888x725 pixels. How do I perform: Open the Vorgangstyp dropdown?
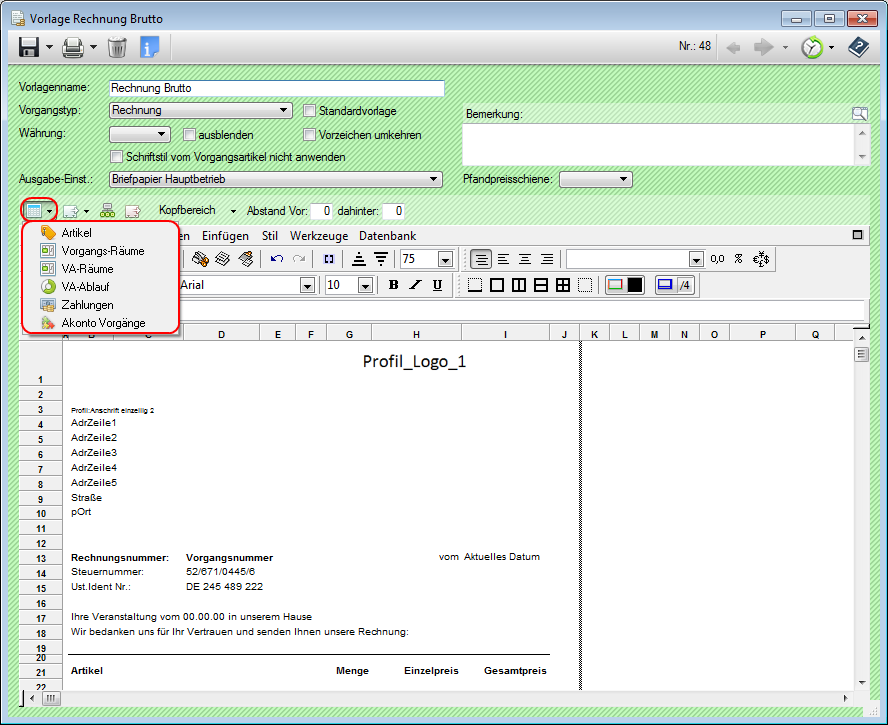(x=200, y=111)
